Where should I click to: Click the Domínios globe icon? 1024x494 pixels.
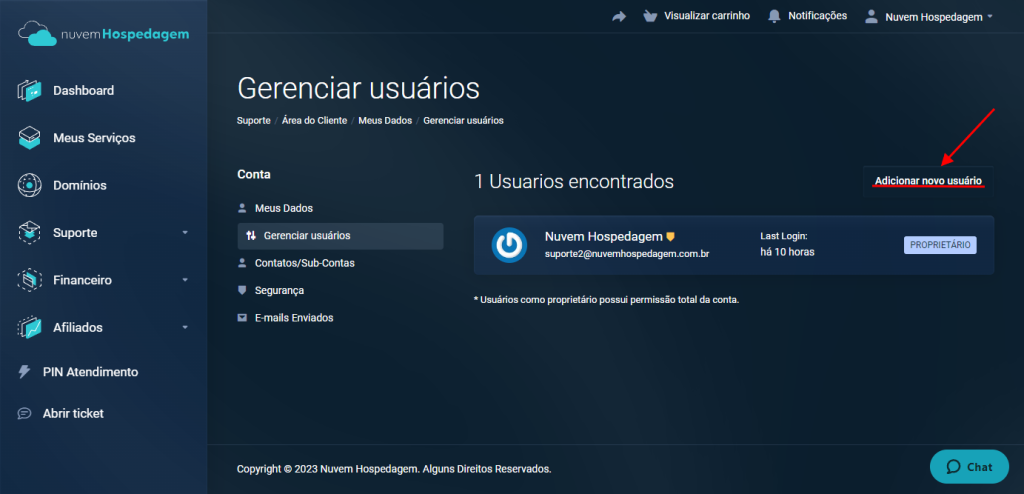(30, 185)
